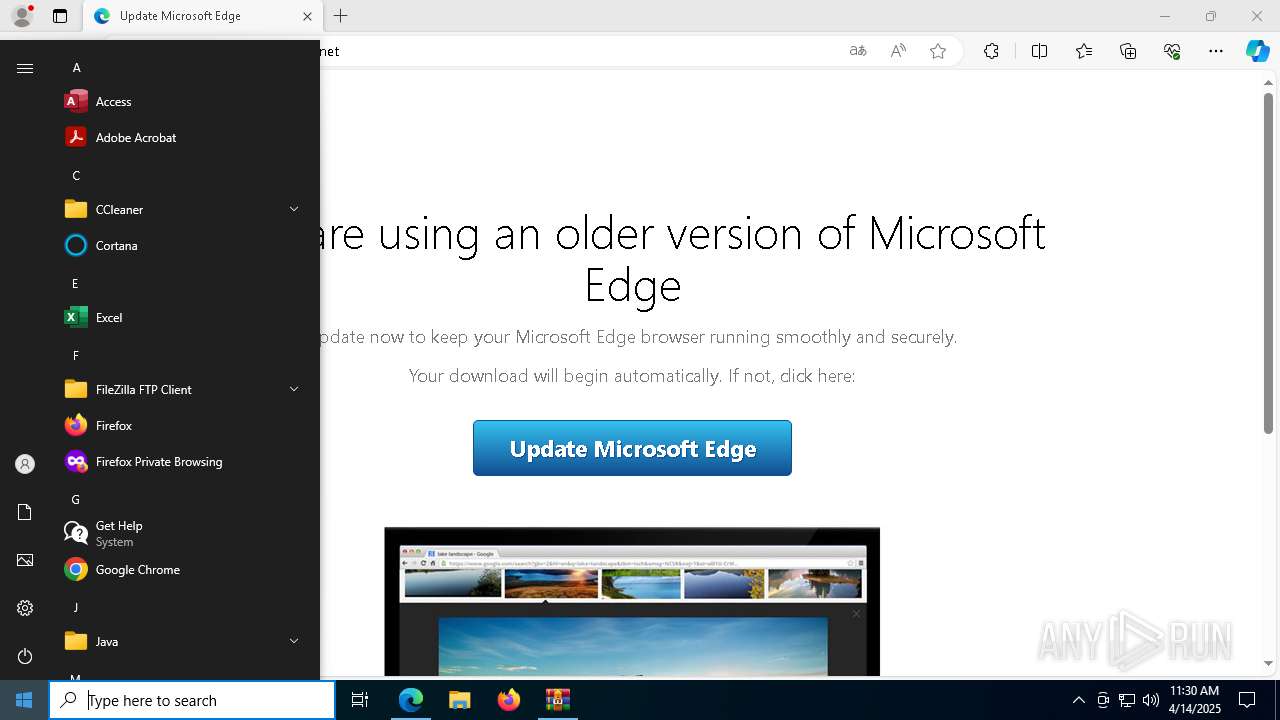Open Collections in Edge toolbar
The width and height of the screenshot is (1280, 720).
(1128, 51)
